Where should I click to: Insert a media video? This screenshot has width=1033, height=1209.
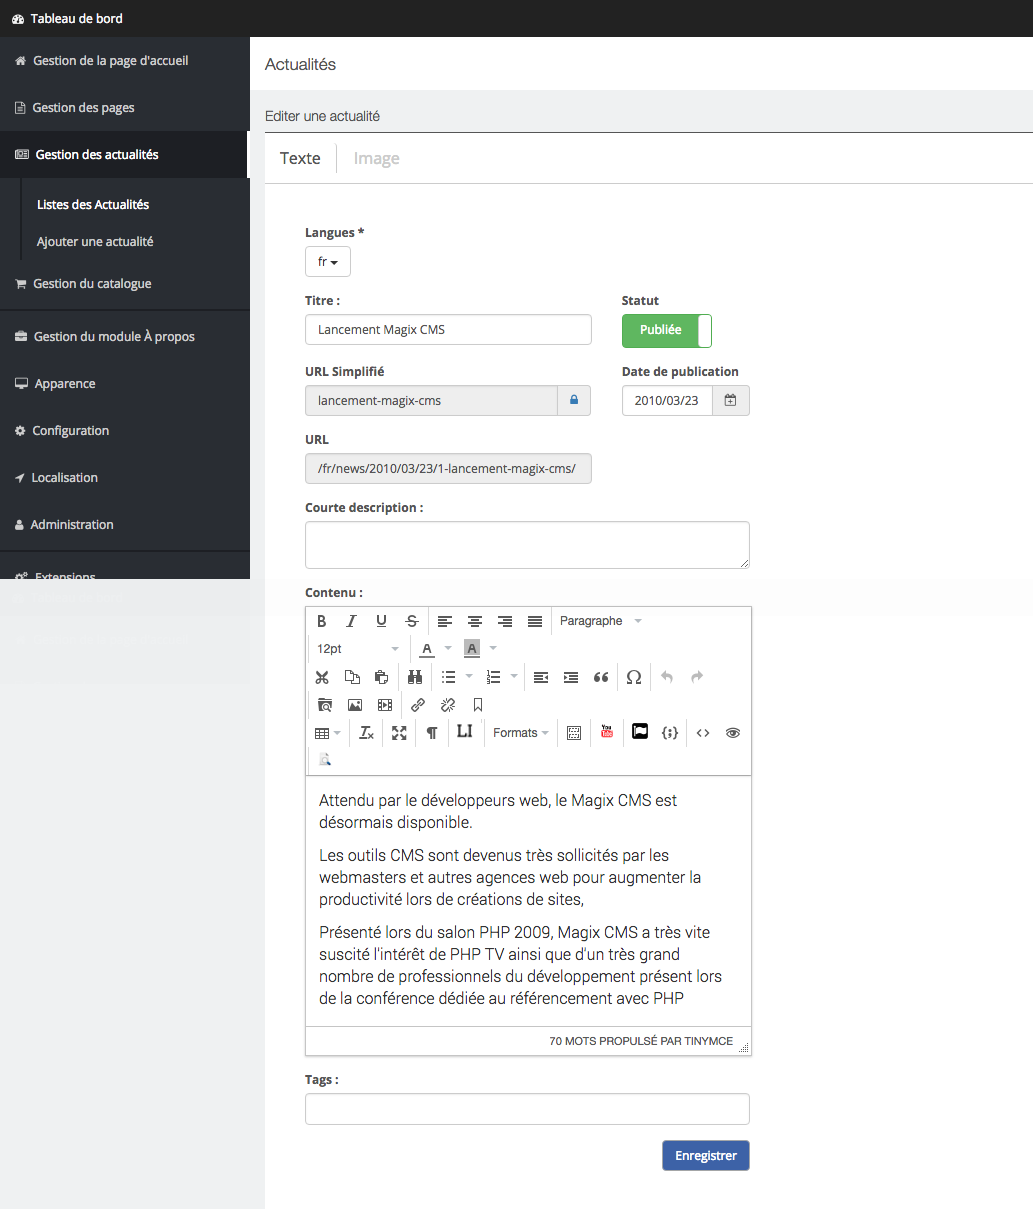pos(385,705)
